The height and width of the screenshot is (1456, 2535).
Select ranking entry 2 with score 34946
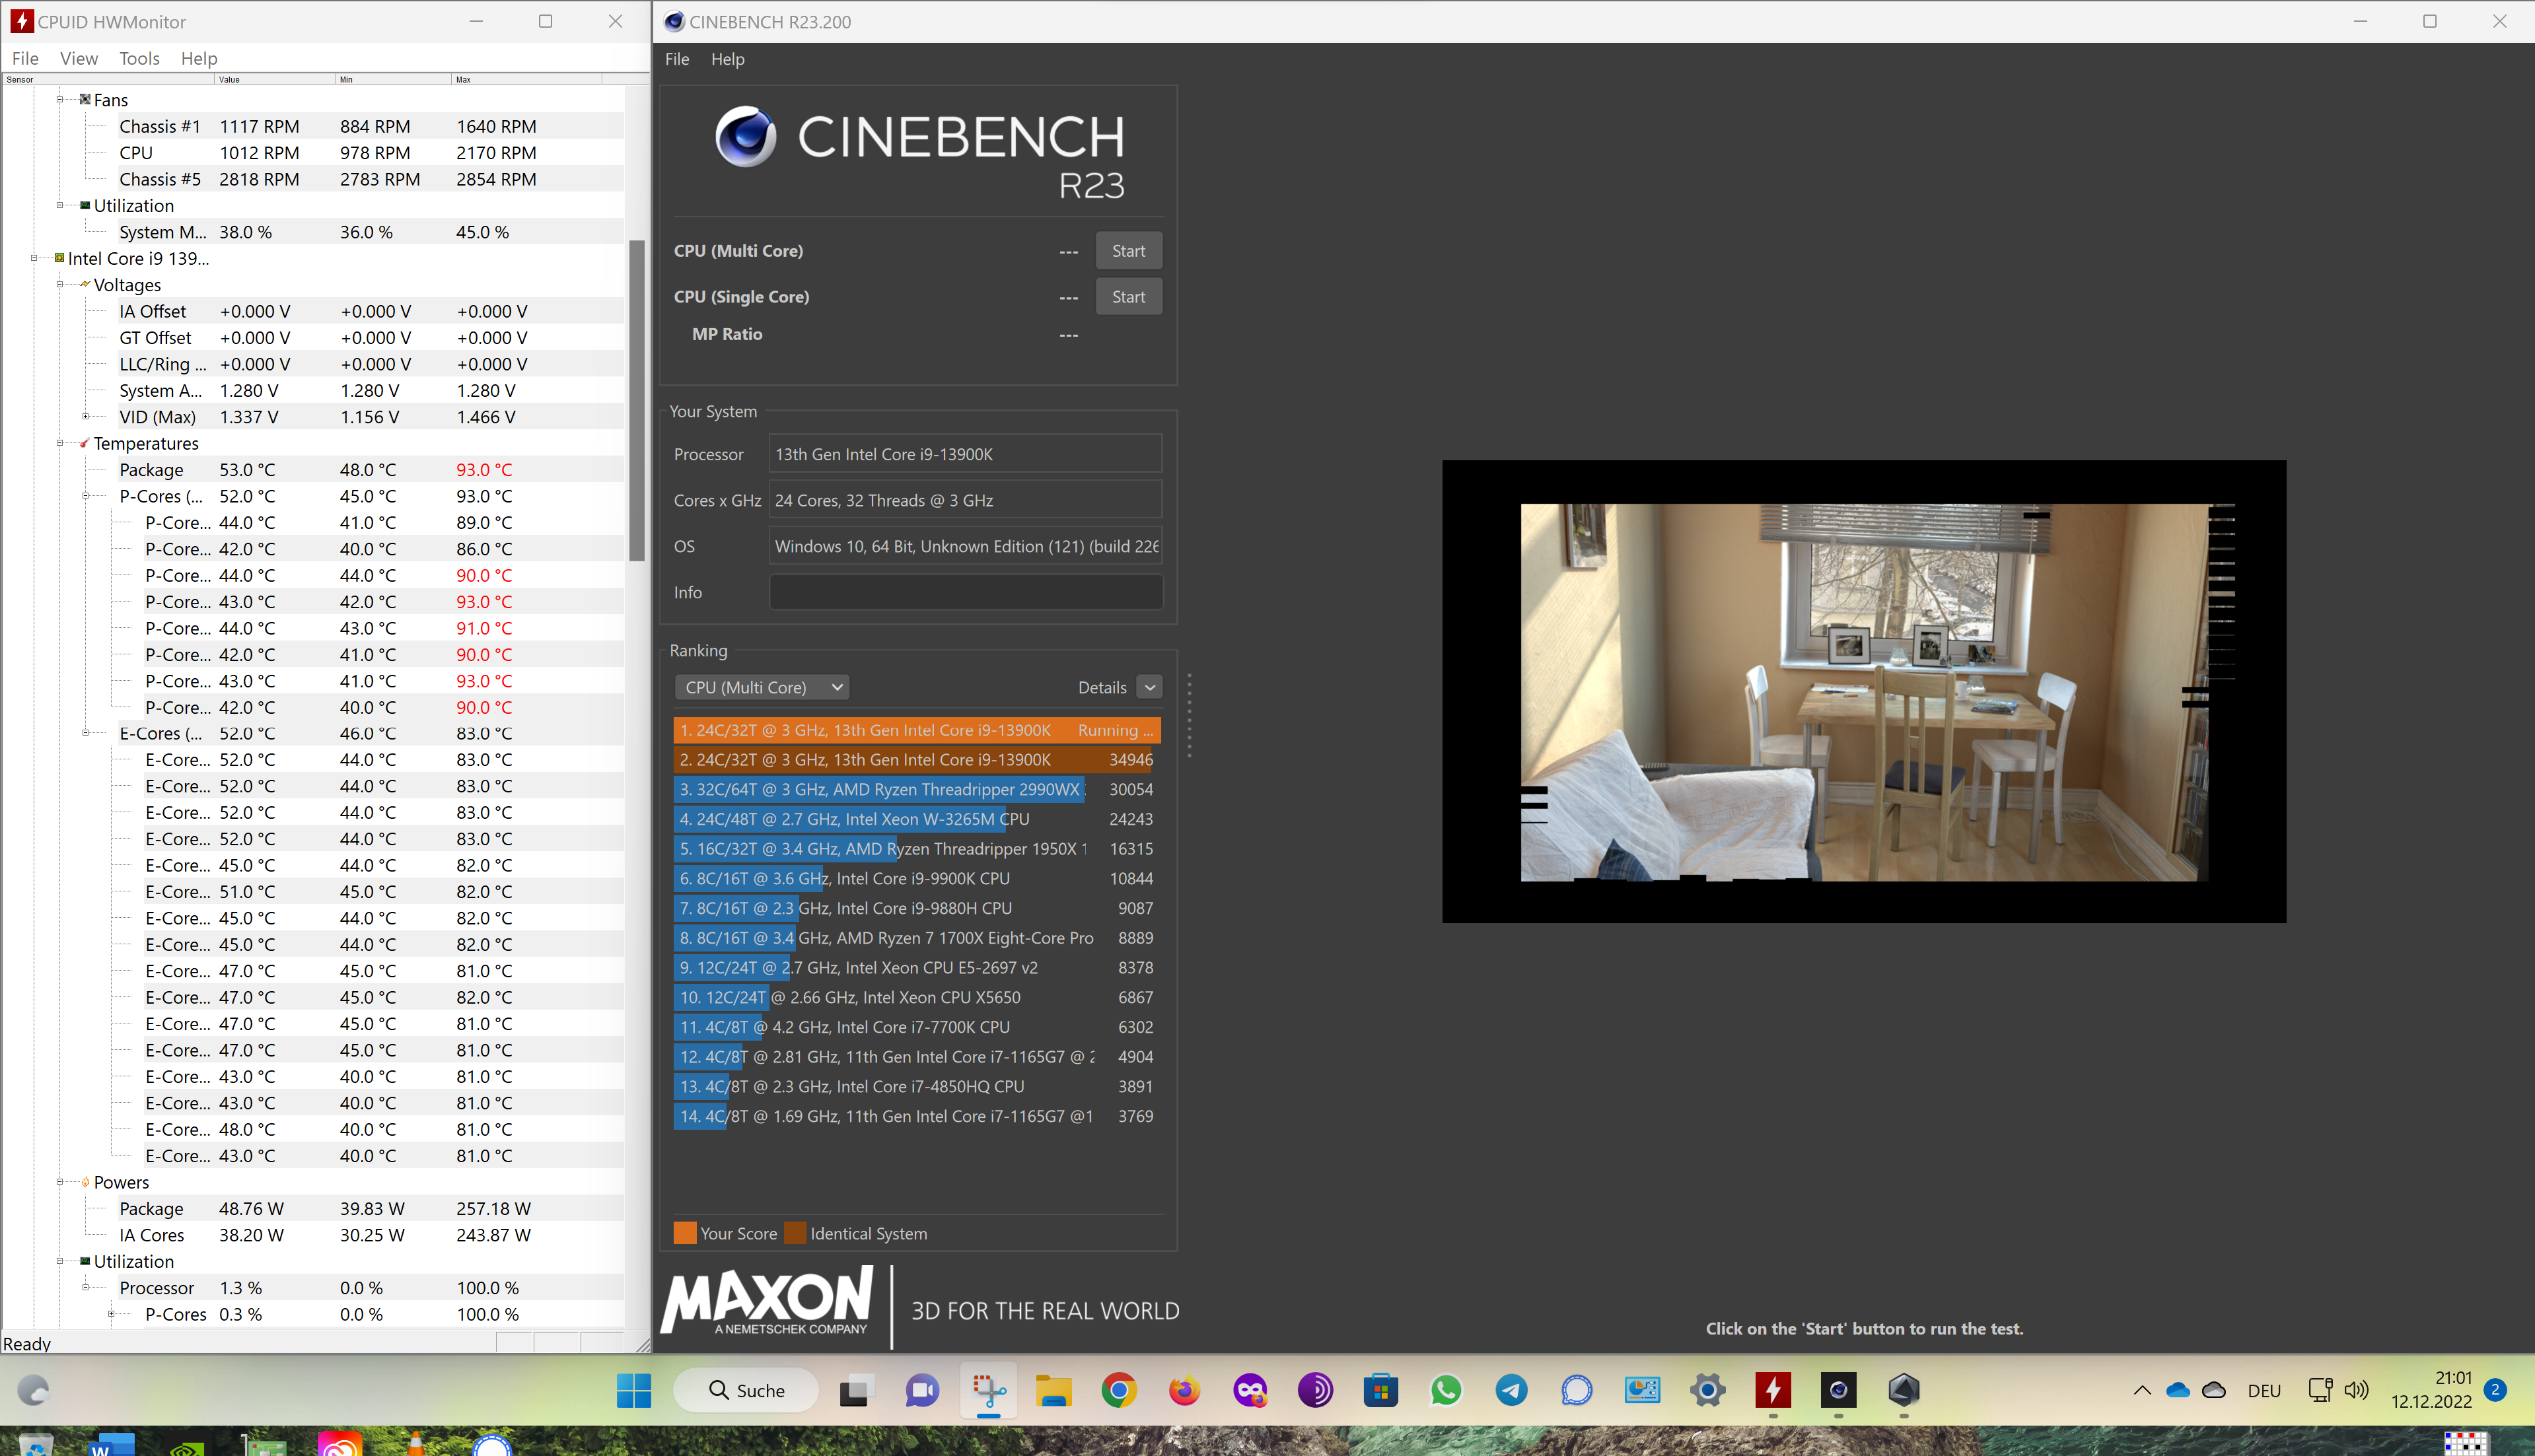[x=917, y=760]
